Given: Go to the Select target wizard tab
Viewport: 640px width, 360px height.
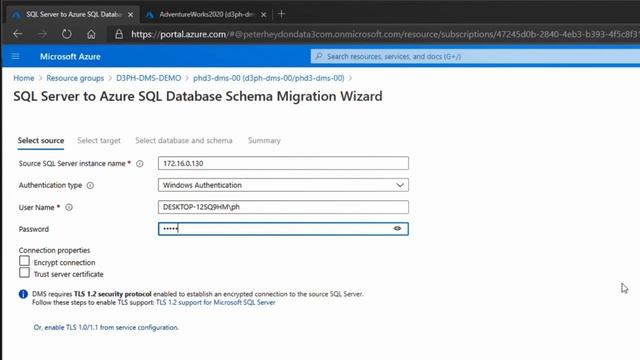Looking at the screenshot, I should click(x=99, y=140).
